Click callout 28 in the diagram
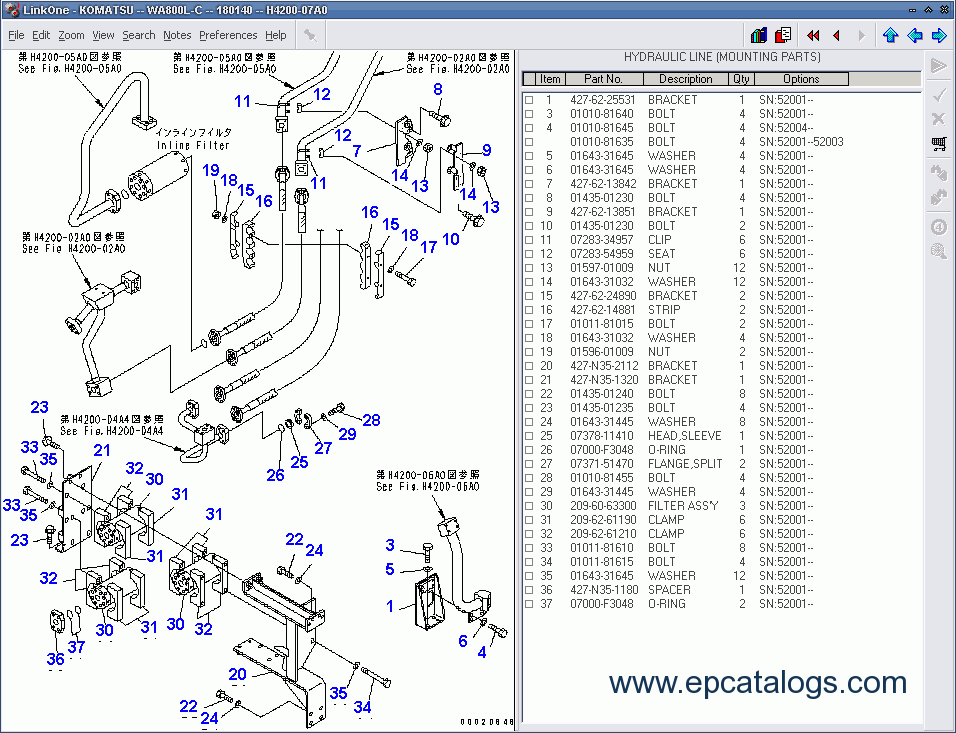The width and height of the screenshot is (956, 733). (371, 420)
